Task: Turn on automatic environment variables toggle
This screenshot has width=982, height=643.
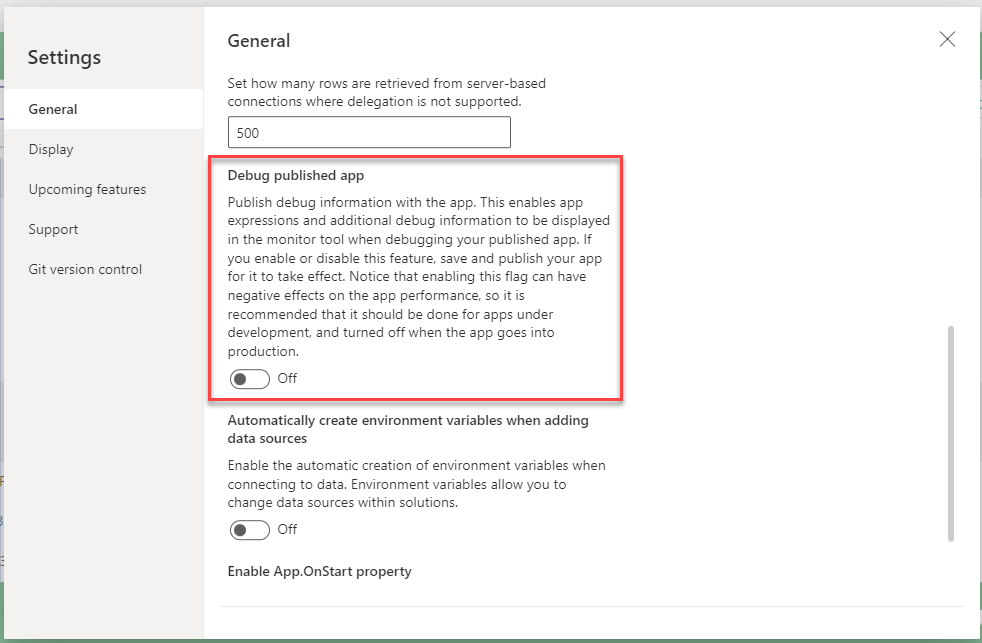Action: [x=249, y=530]
